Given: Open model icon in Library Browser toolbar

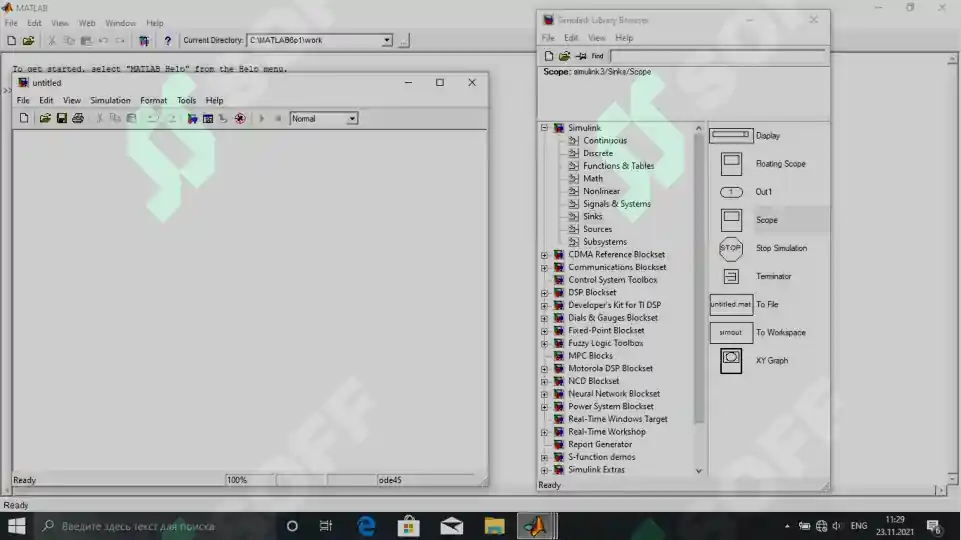Looking at the screenshot, I should pyautogui.click(x=564, y=56).
